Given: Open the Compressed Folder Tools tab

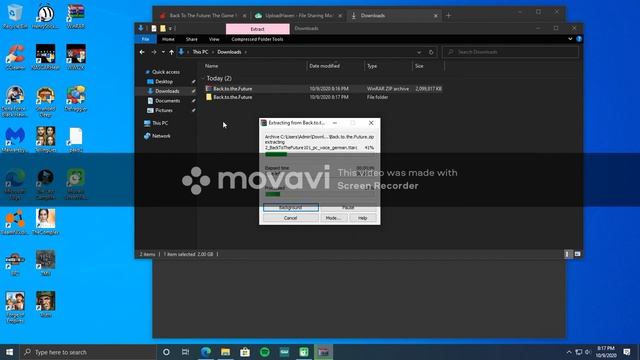Looking at the screenshot, I should 257,39.
